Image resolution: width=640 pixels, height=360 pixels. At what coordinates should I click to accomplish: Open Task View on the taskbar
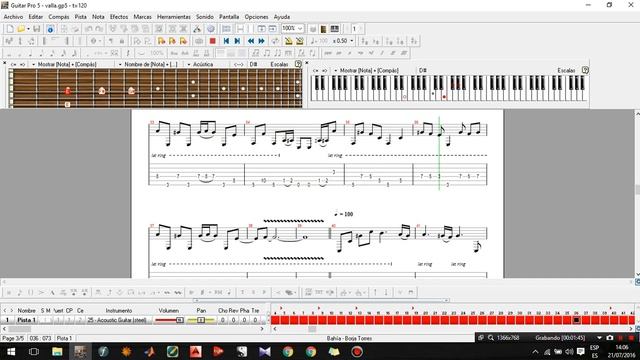34,352
